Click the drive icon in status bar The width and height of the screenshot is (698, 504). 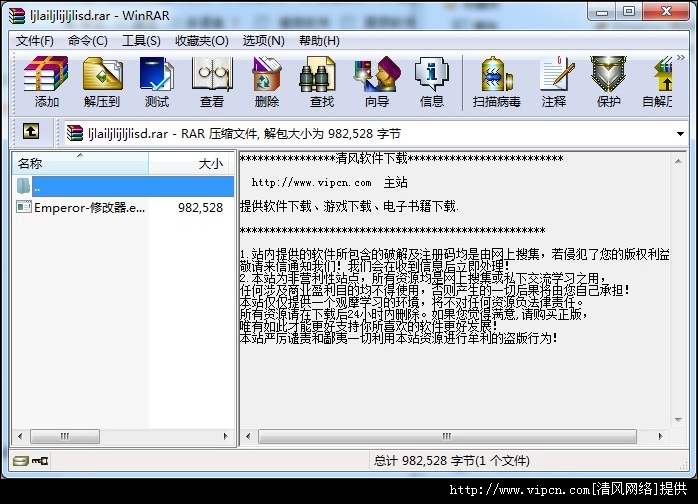tap(21, 461)
